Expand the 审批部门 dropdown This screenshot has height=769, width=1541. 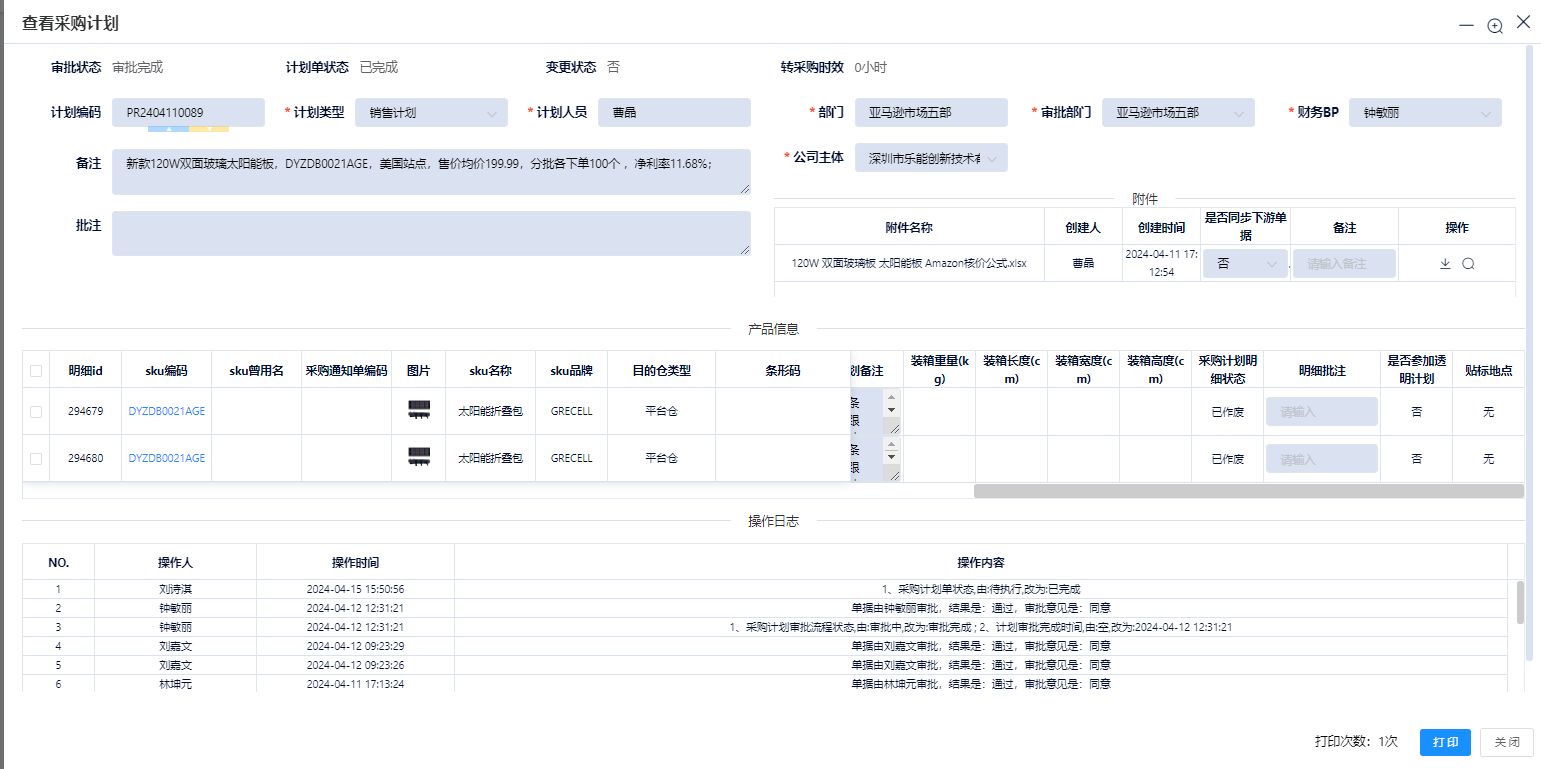click(x=1239, y=112)
